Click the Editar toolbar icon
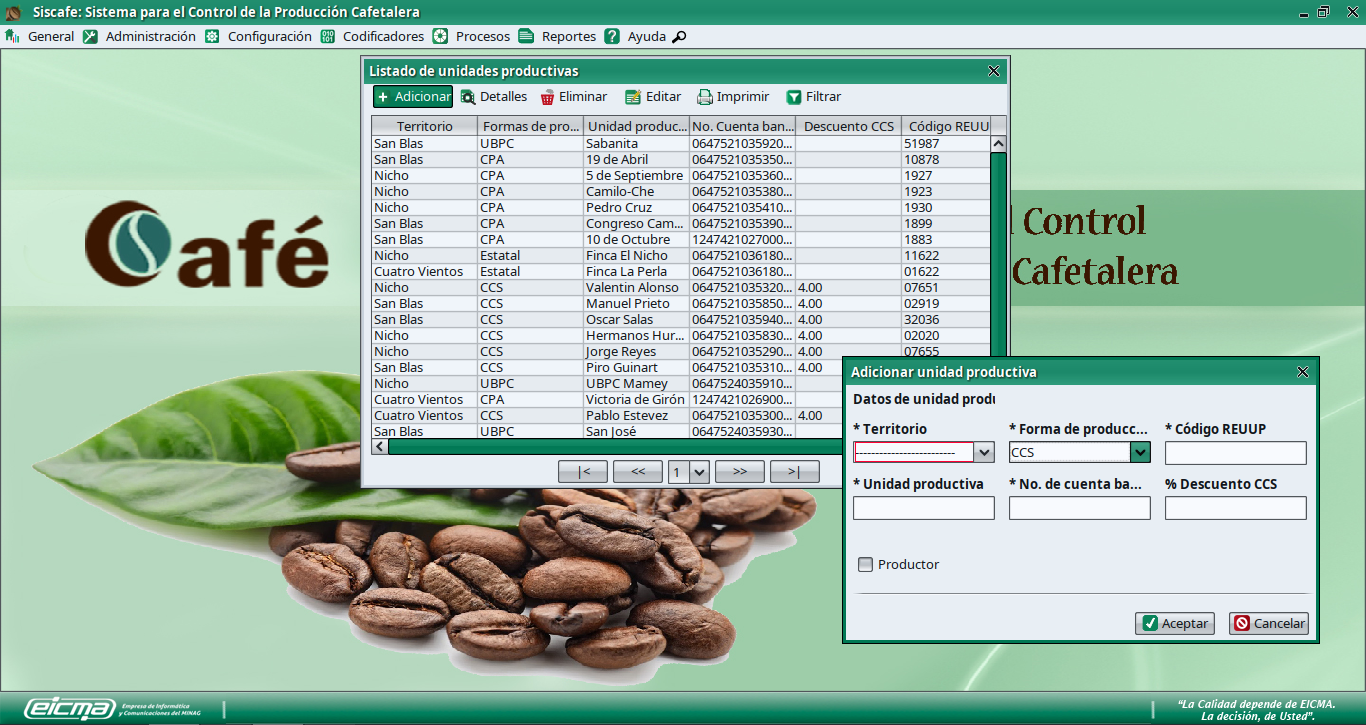Viewport: 1366px width, 725px height. (x=632, y=97)
